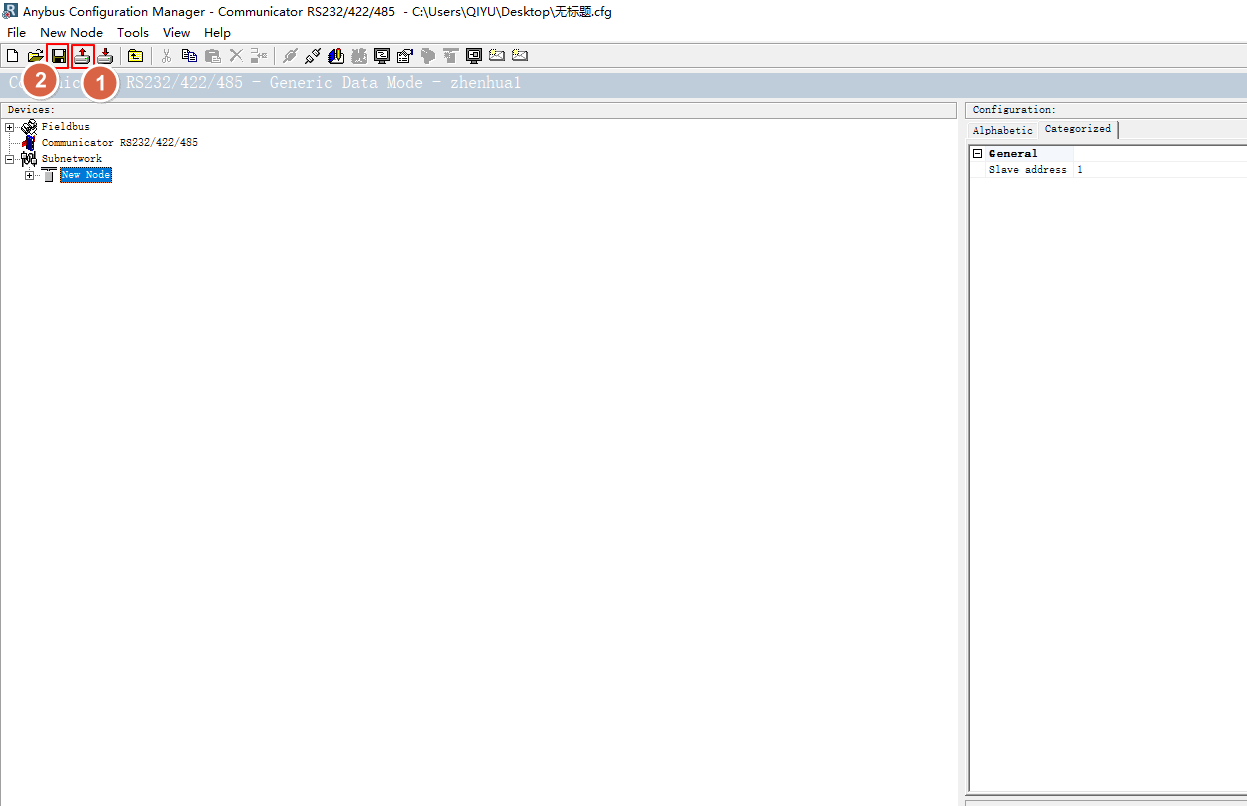The height and width of the screenshot is (806, 1247).
Task: Collapse the Subnetwork tree branch
Action: [10, 159]
